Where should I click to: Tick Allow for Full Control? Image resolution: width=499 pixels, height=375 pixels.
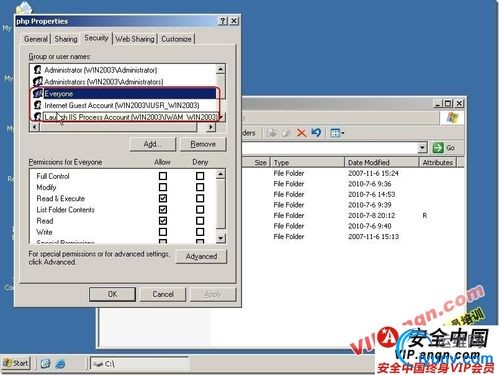coord(163,176)
